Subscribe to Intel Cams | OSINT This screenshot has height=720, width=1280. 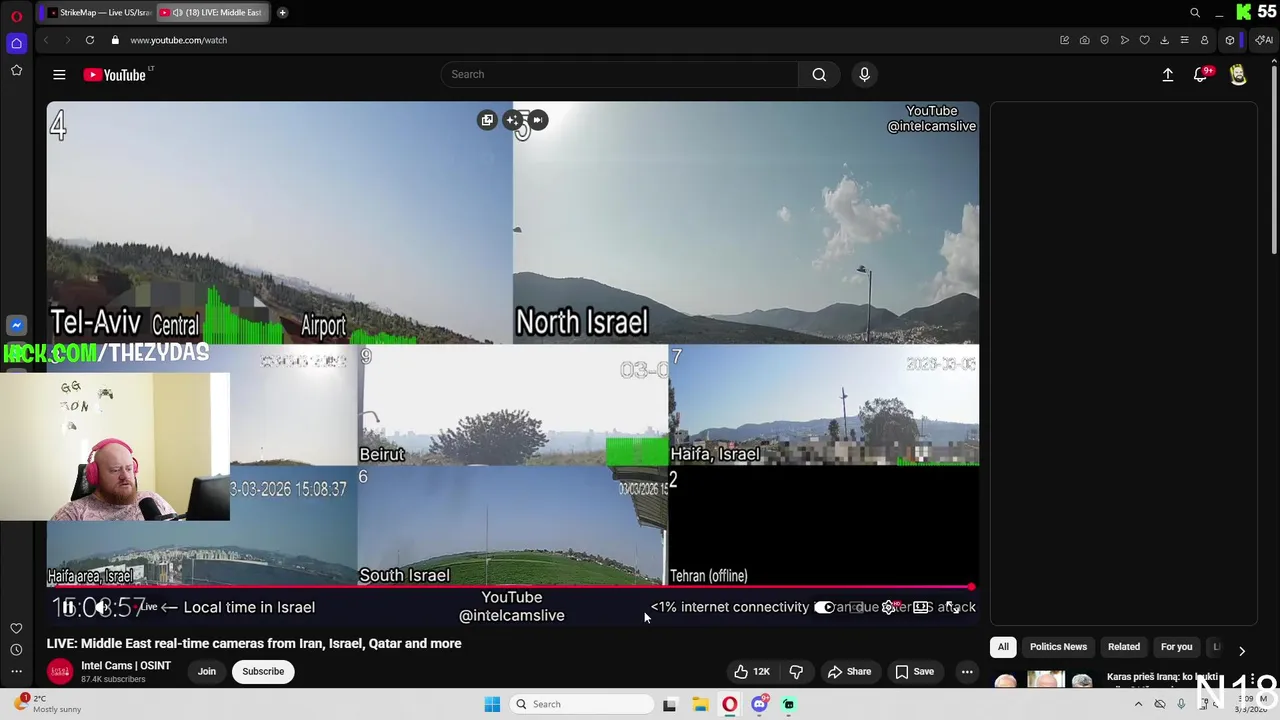263,671
